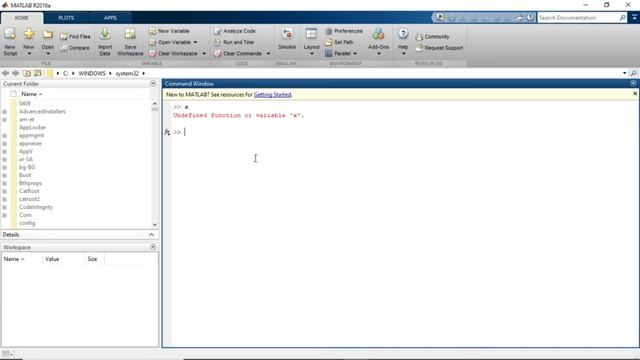Click the Browse for folder icon
The image size is (640, 360).
click(38, 73)
